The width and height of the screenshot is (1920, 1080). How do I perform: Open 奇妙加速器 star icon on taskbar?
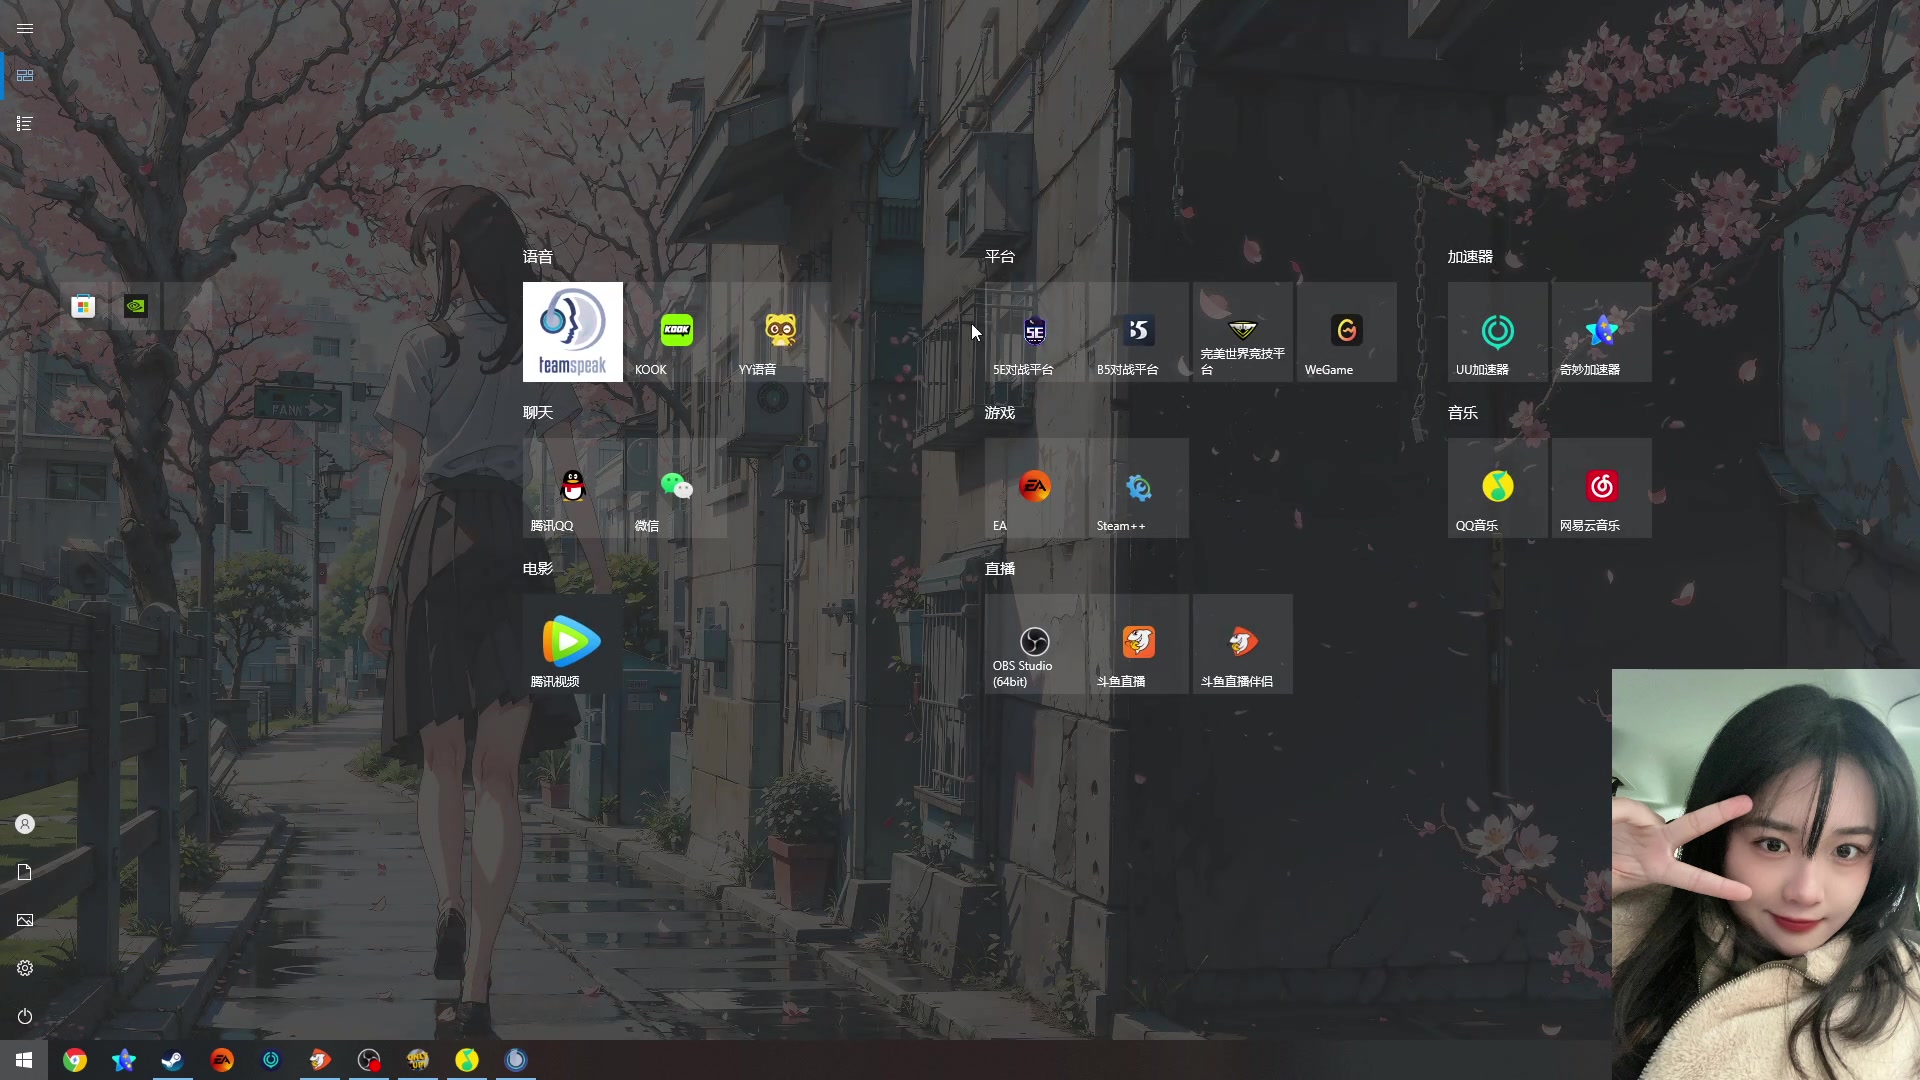click(124, 1060)
